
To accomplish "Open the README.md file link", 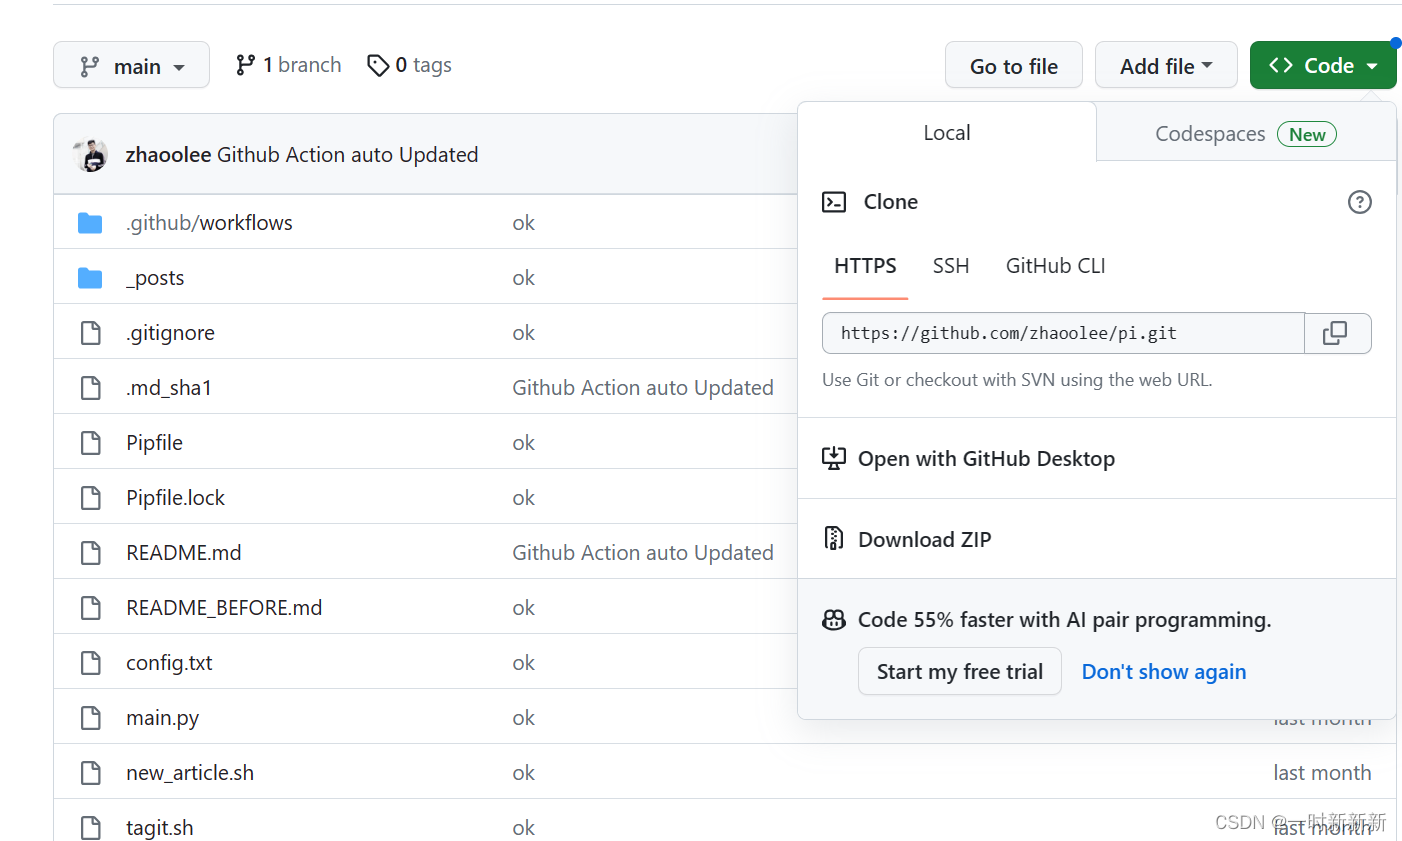I will [184, 553].
